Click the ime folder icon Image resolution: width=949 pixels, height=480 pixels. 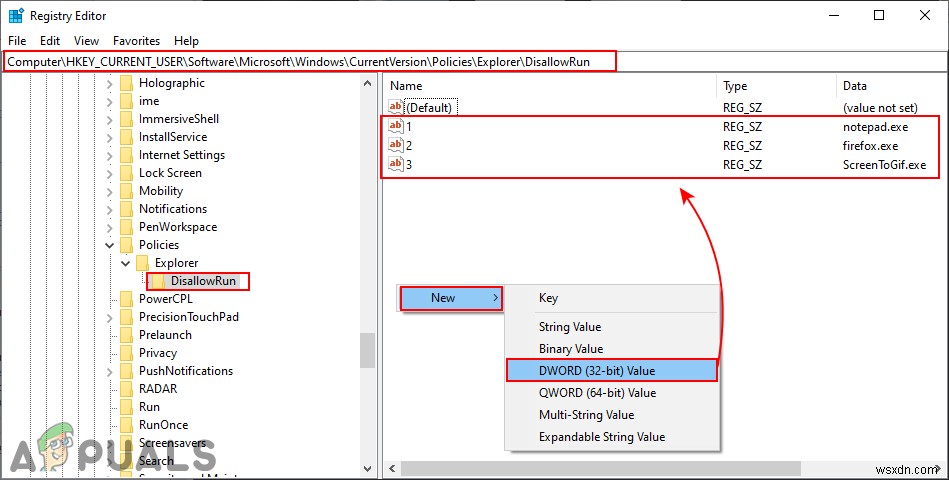click(126, 101)
